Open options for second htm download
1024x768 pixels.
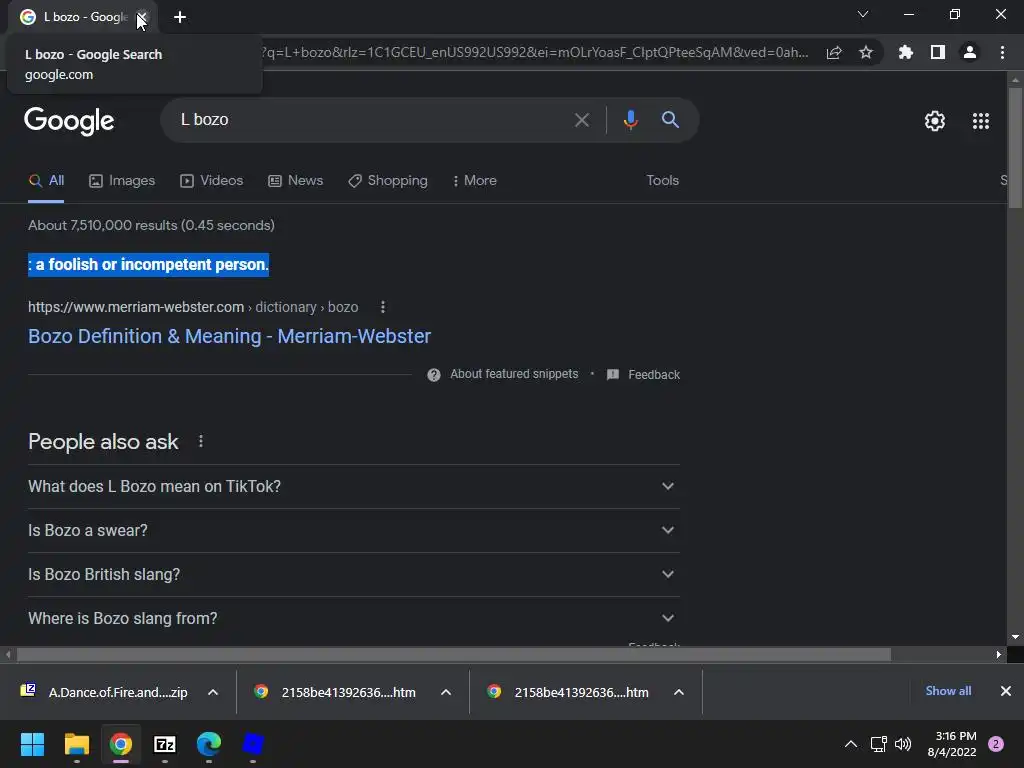[x=679, y=692]
